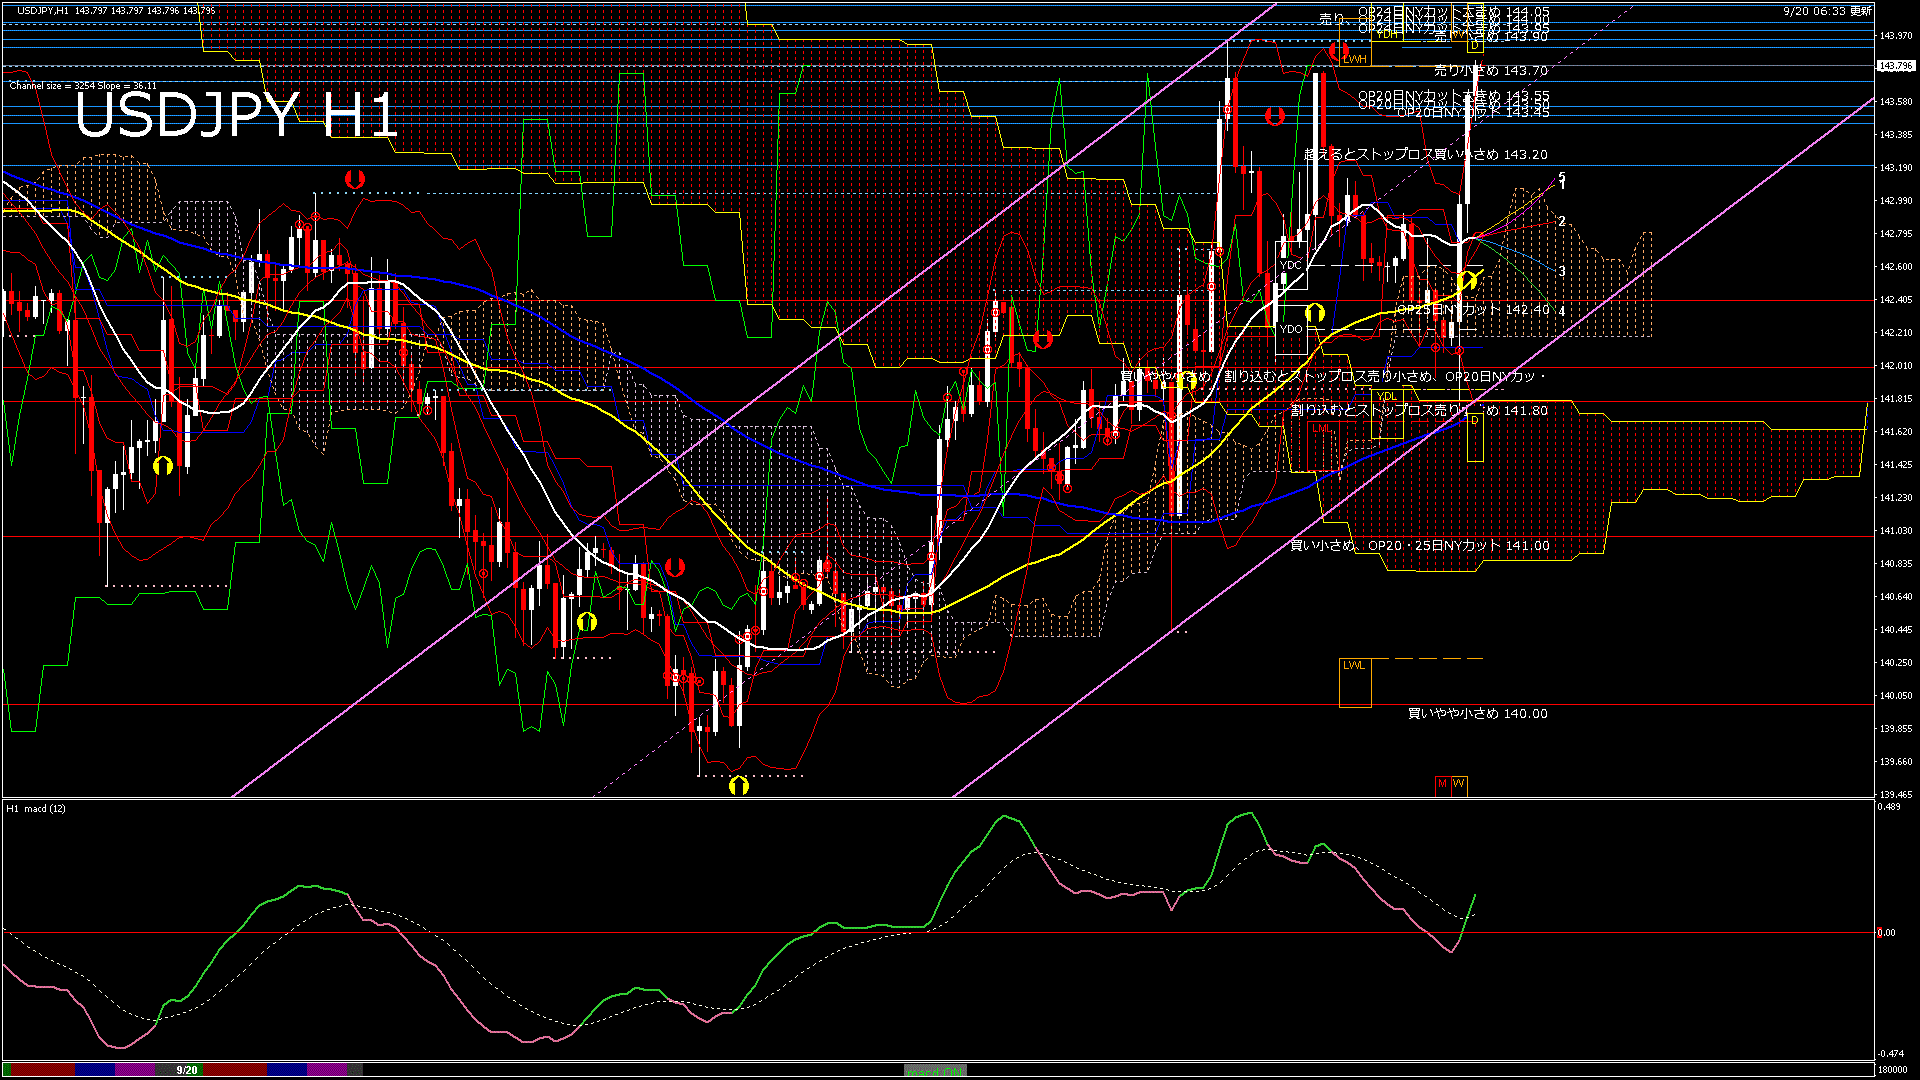Screen dimensions: 1920x1080
Task: Click the 142.405 price scale label
Action: (x=1896, y=300)
